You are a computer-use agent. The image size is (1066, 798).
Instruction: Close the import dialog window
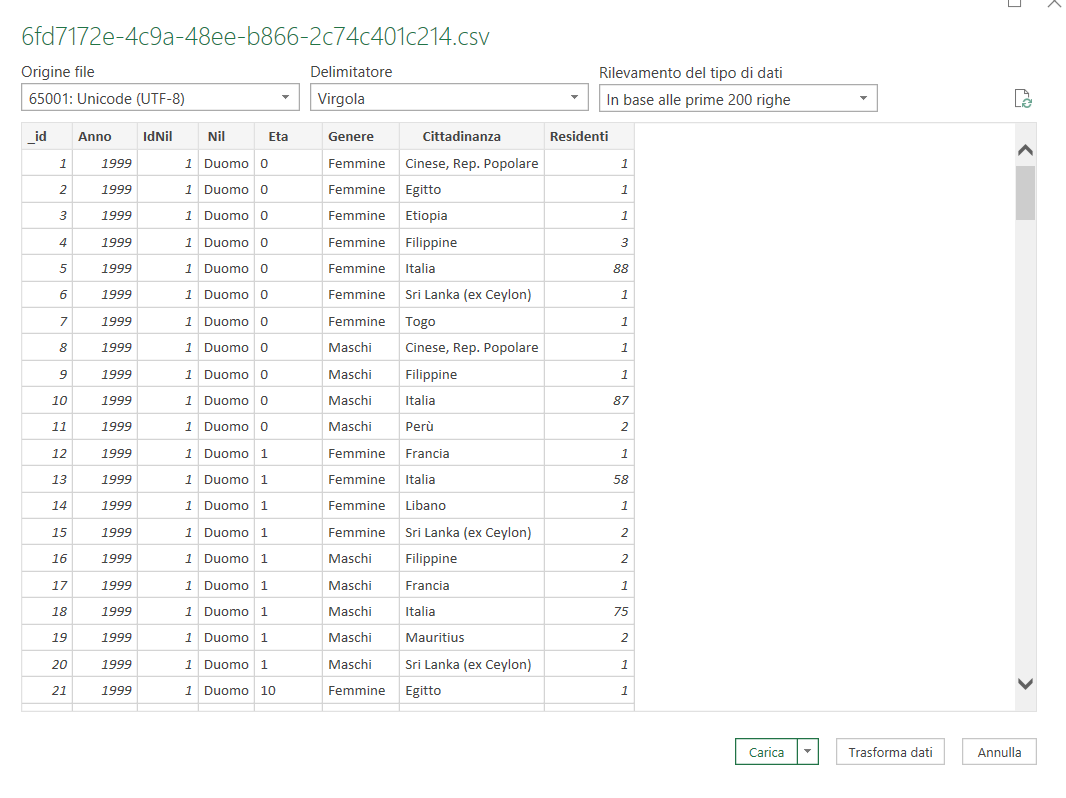pos(1053,4)
